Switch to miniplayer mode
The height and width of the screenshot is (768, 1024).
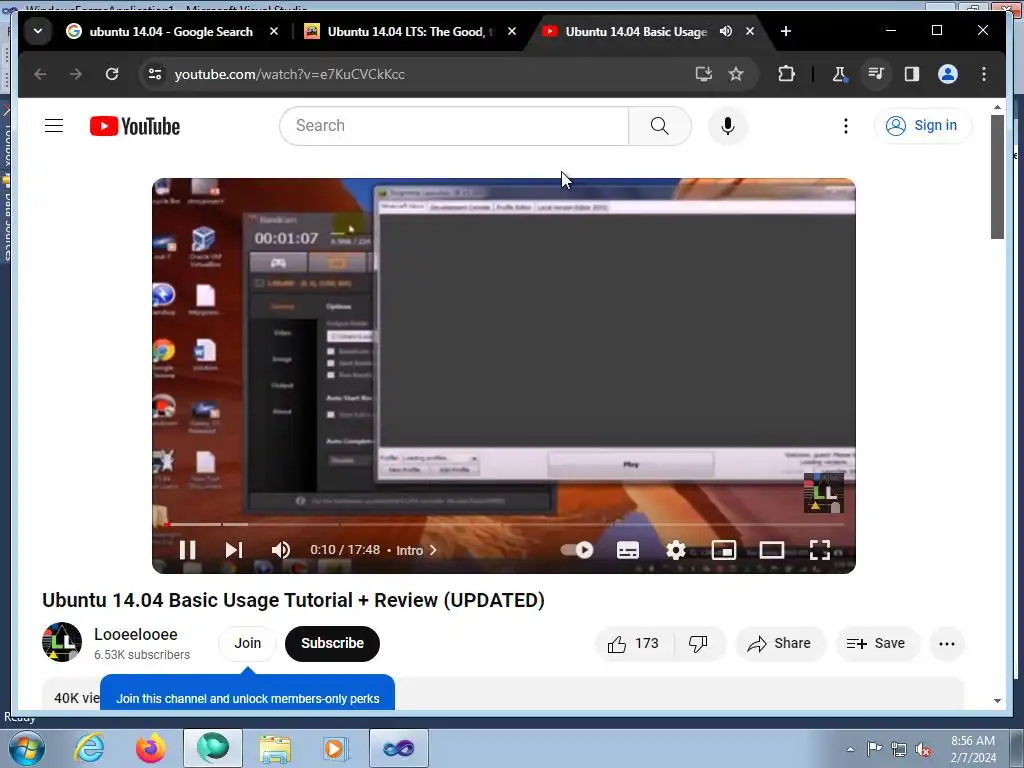pos(724,550)
